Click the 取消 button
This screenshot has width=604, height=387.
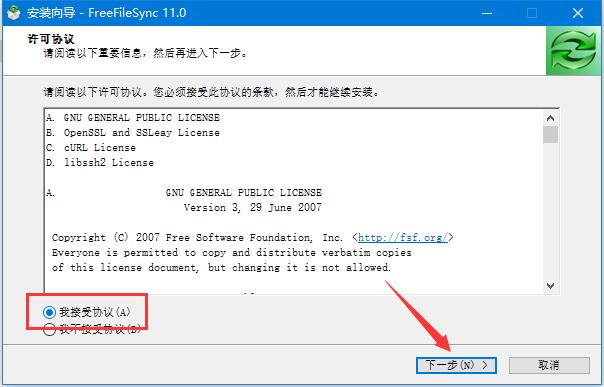549,365
